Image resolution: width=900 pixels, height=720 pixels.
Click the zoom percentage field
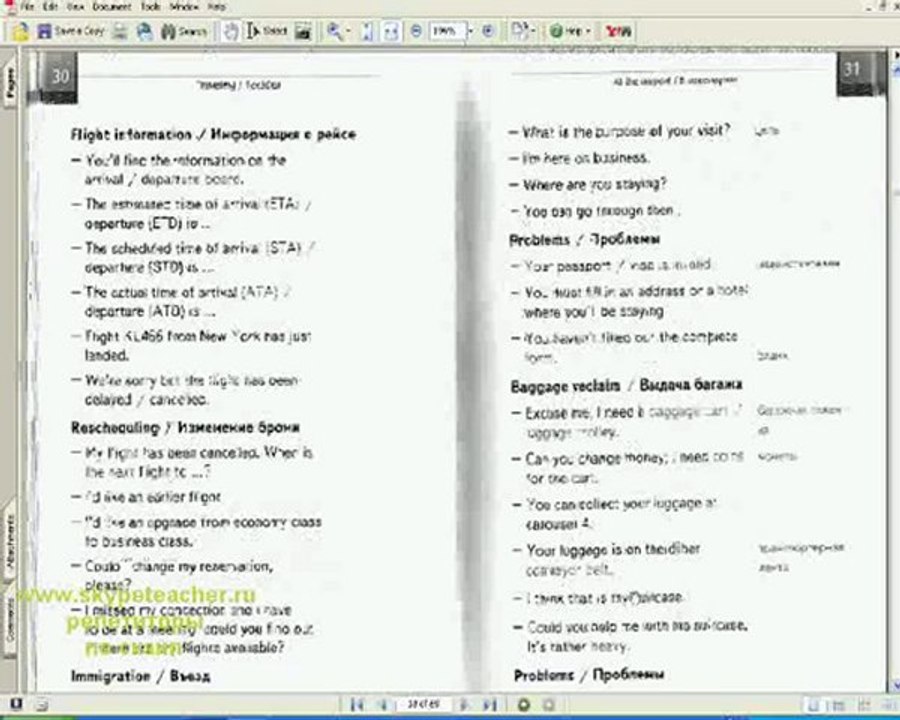coord(447,31)
